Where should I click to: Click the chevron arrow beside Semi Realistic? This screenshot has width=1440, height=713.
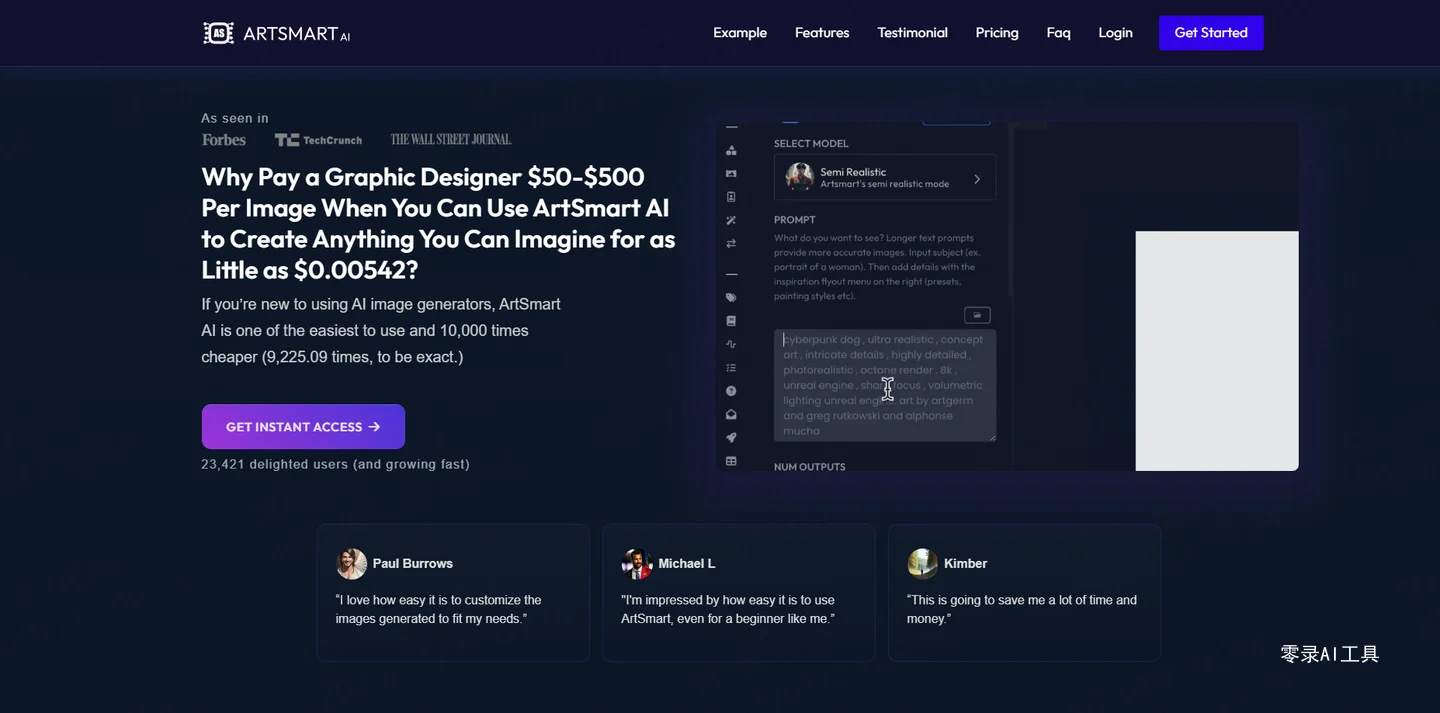click(977, 179)
